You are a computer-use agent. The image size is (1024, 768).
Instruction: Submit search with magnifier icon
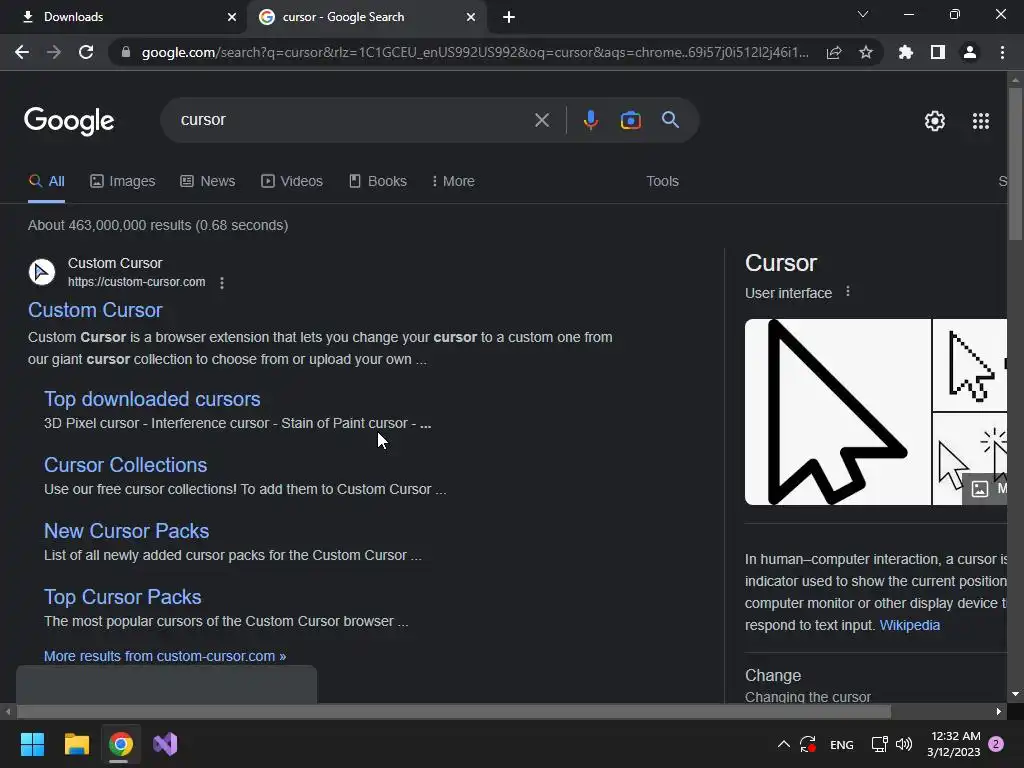point(671,120)
